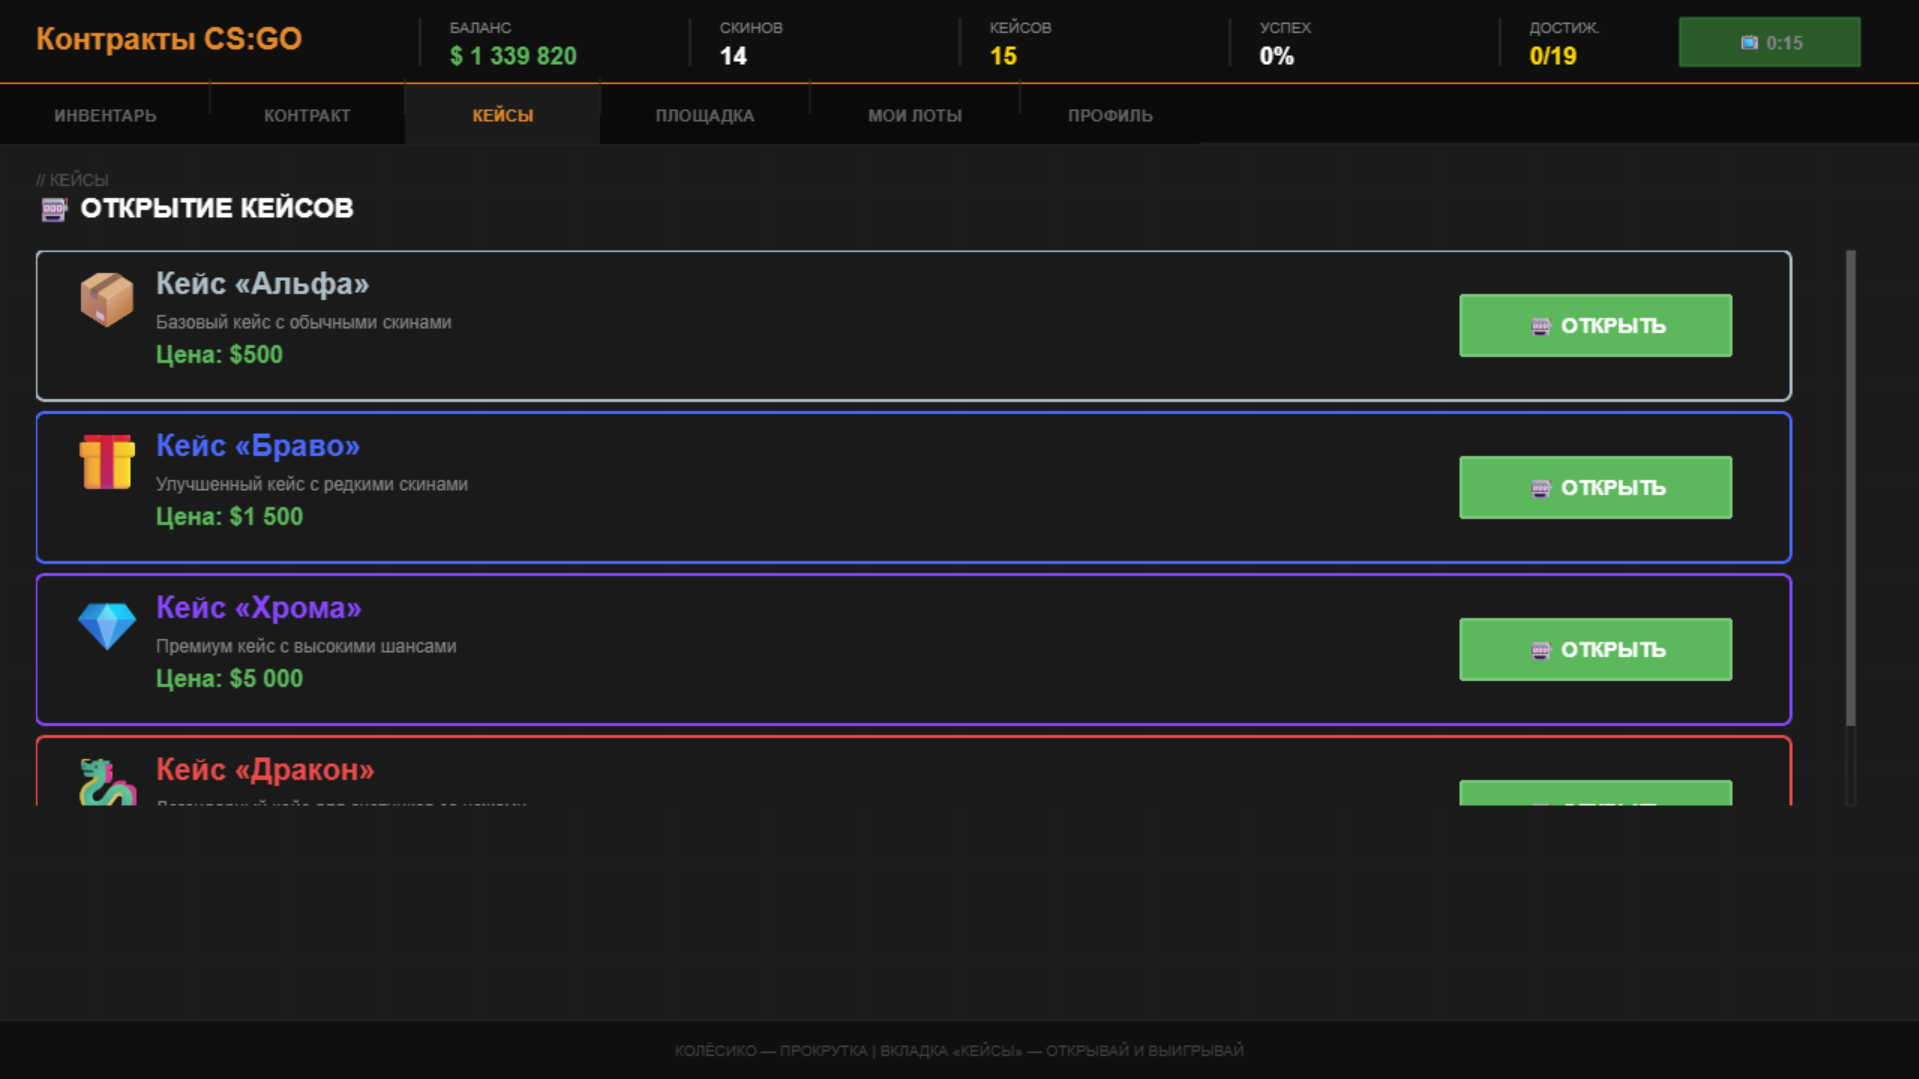Click the cardboard box icon for Кейс «Альфа»
Screen dimensions: 1919x1079
[107, 299]
